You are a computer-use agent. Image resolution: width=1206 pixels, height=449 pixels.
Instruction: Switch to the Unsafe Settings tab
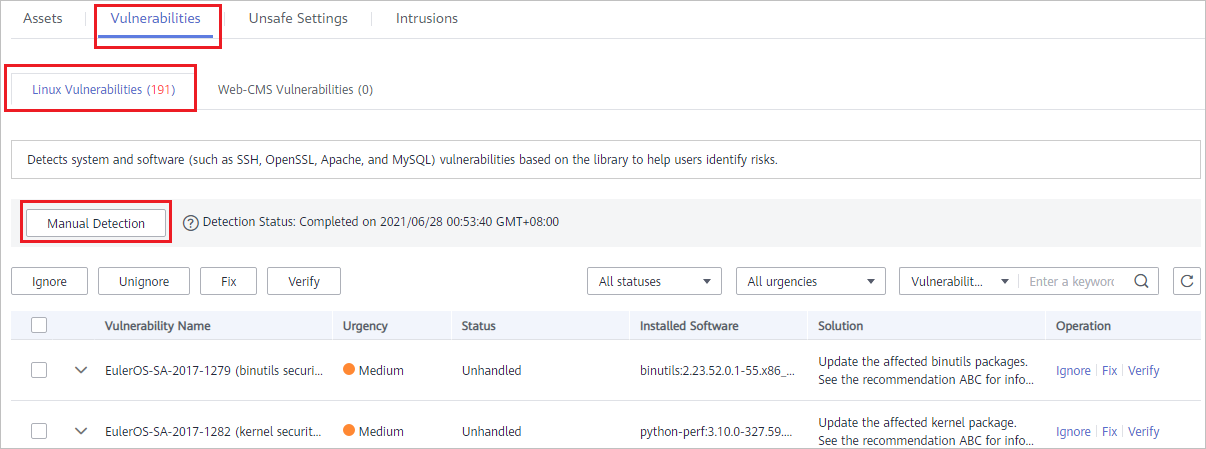(x=298, y=18)
